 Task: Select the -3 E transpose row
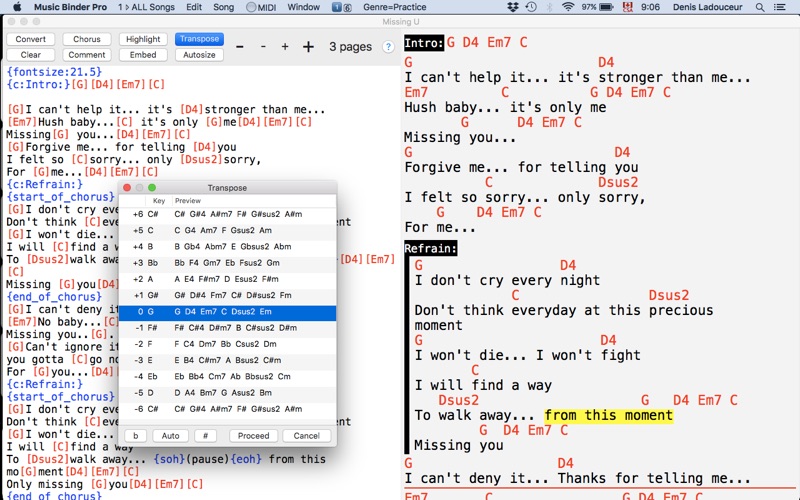click(228, 361)
